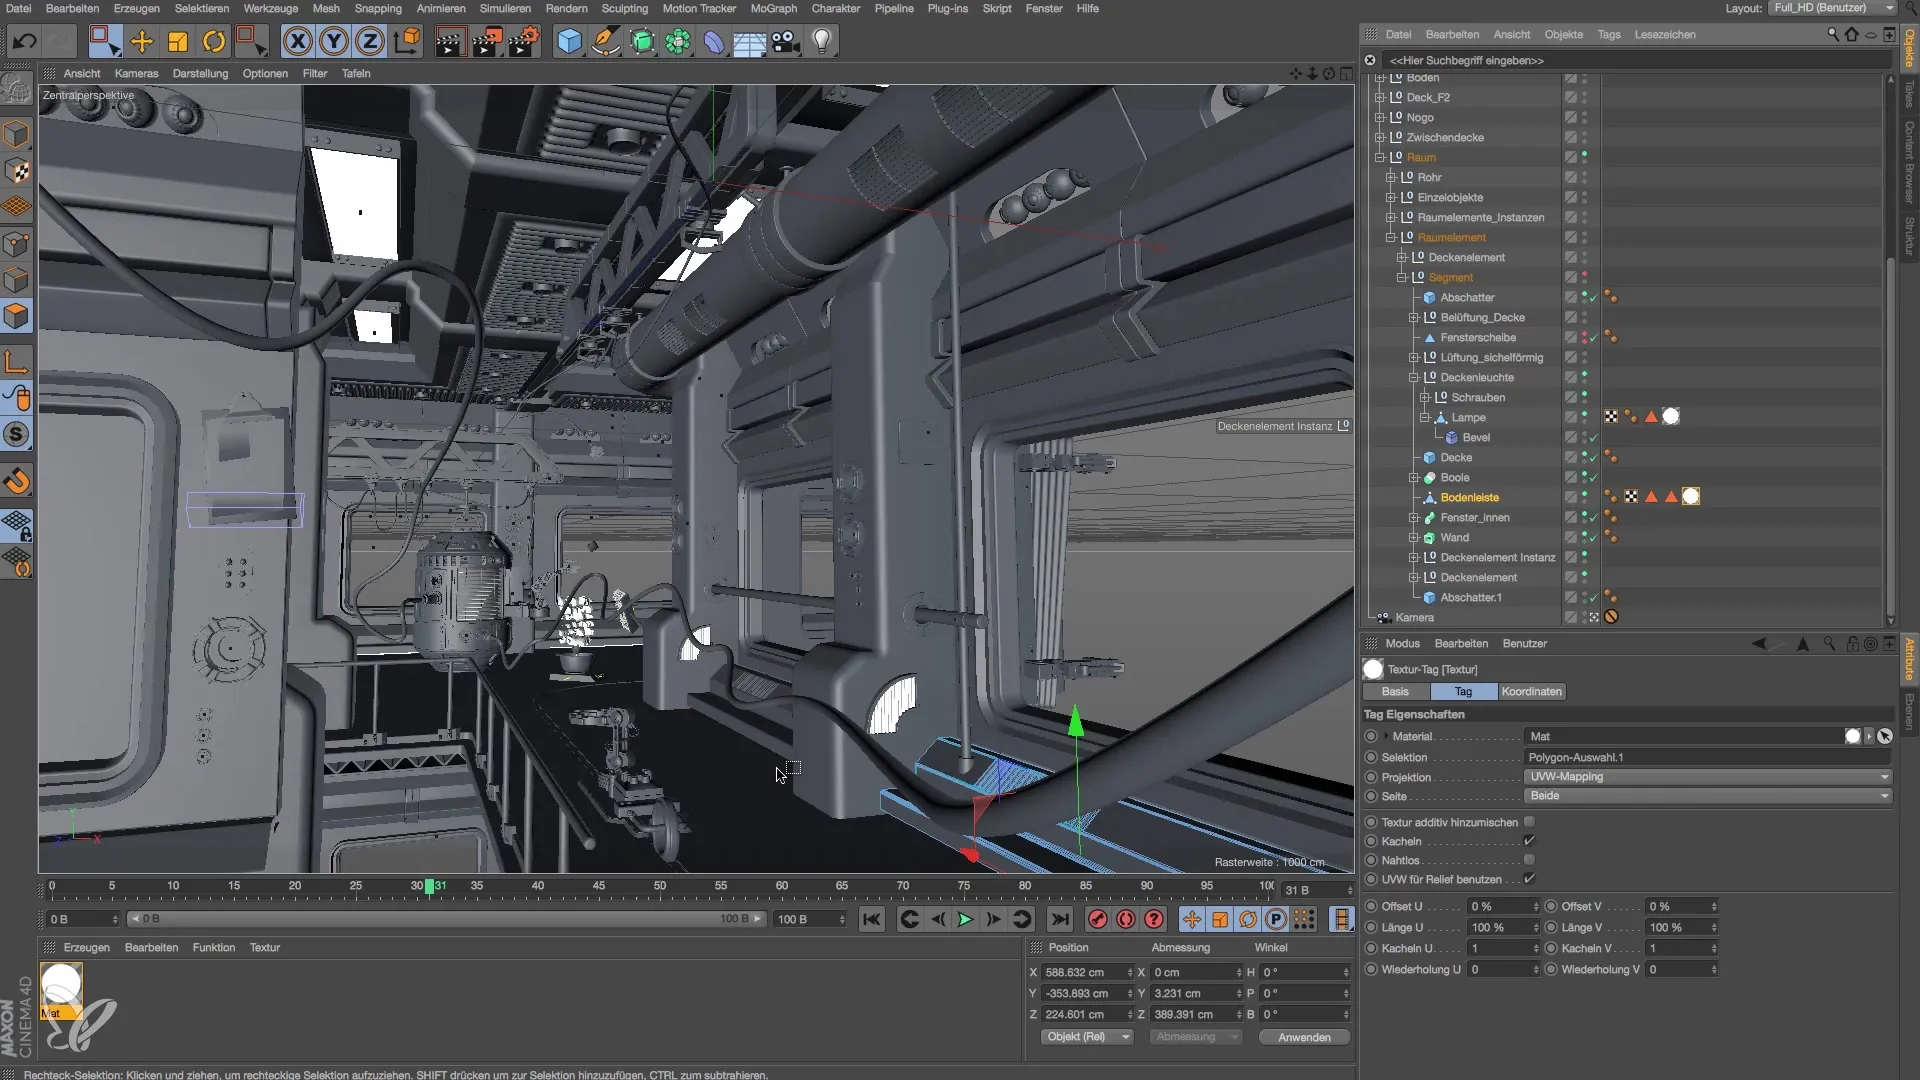Viewport: 1920px width, 1080px height.
Task: Open the Spline pen tool
Action: point(605,41)
